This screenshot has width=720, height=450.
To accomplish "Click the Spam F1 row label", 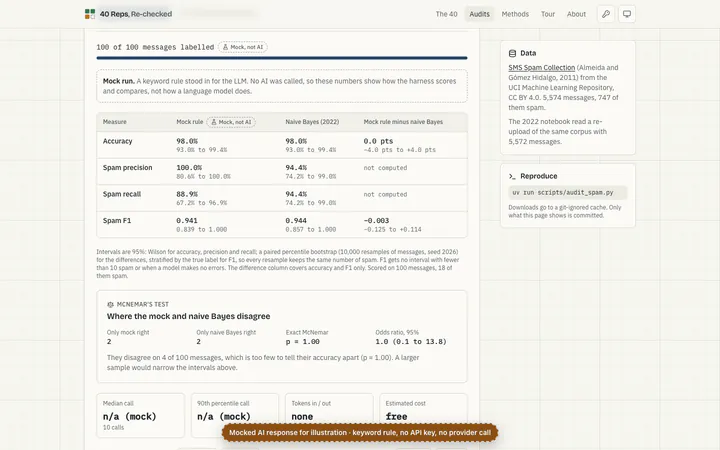I will point(117,221).
